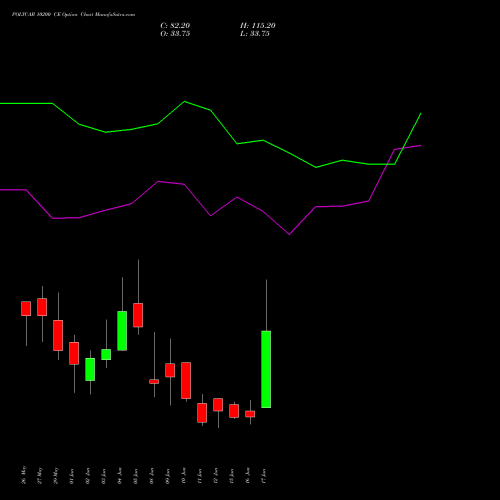Select the green candle above the 02 Jun label
This screenshot has width=500, height=500.
[x=90, y=369]
